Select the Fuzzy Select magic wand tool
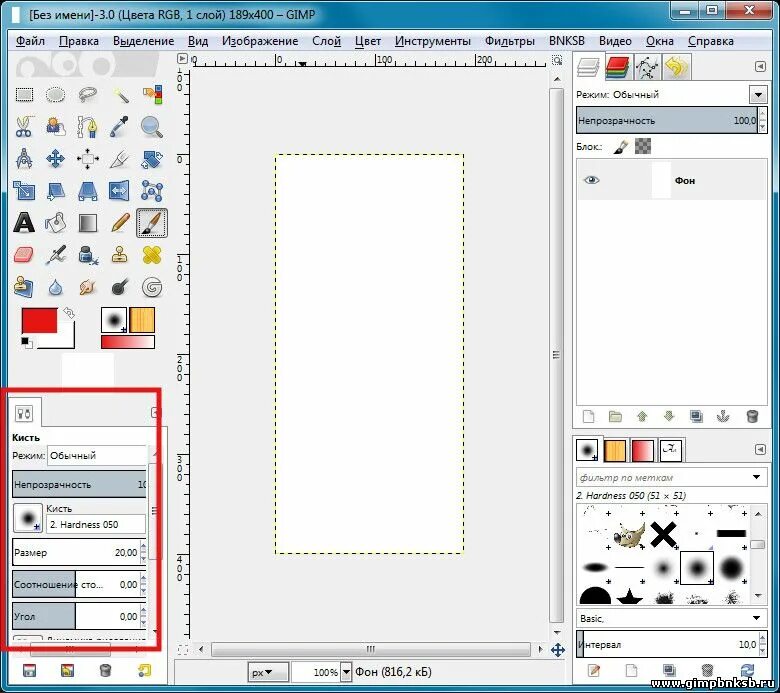This screenshot has width=780, height=693. tap(120, 95)
